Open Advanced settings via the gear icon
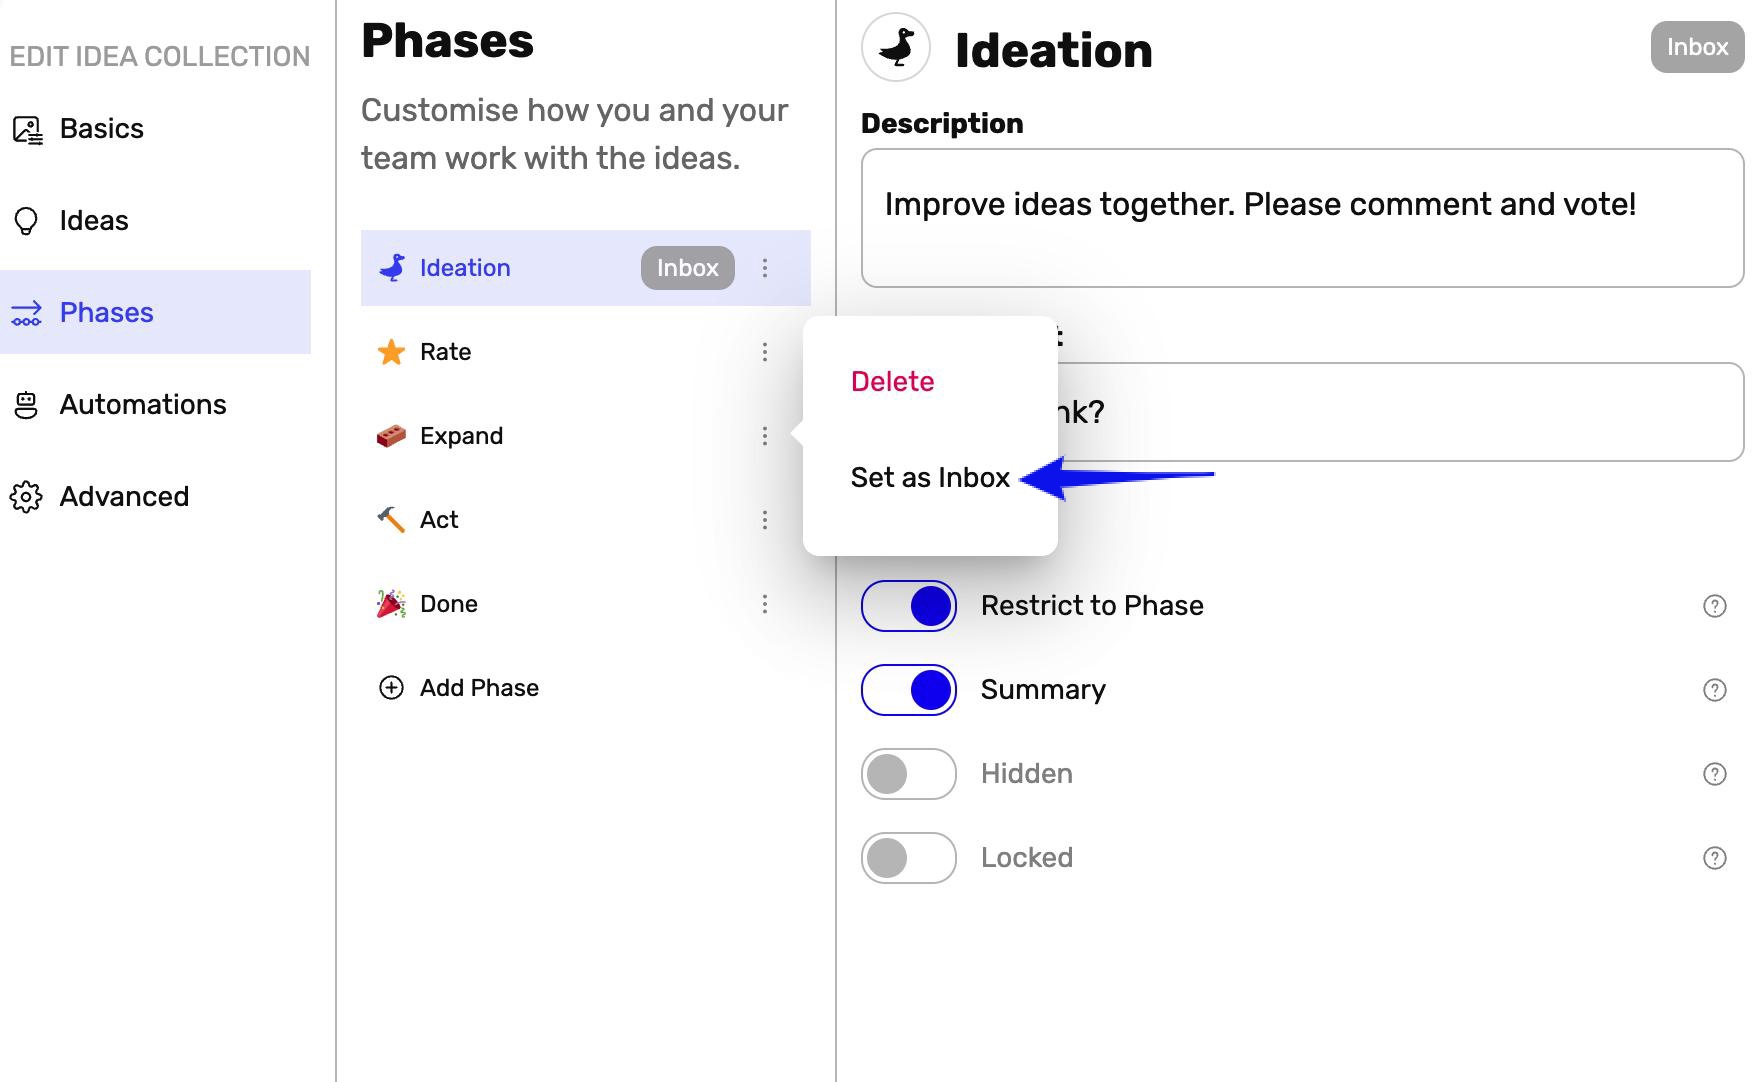 coord(27,496)
